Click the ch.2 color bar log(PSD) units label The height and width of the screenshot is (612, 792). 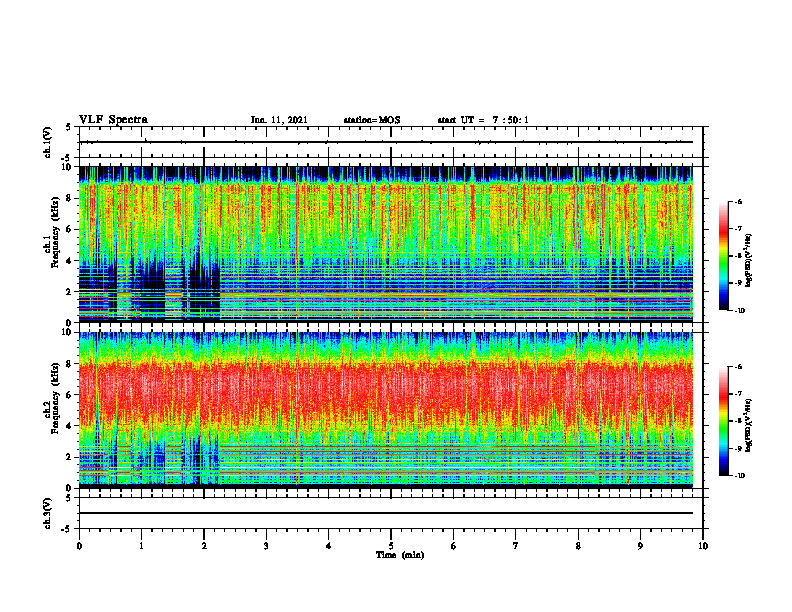[x=749, y=425]
